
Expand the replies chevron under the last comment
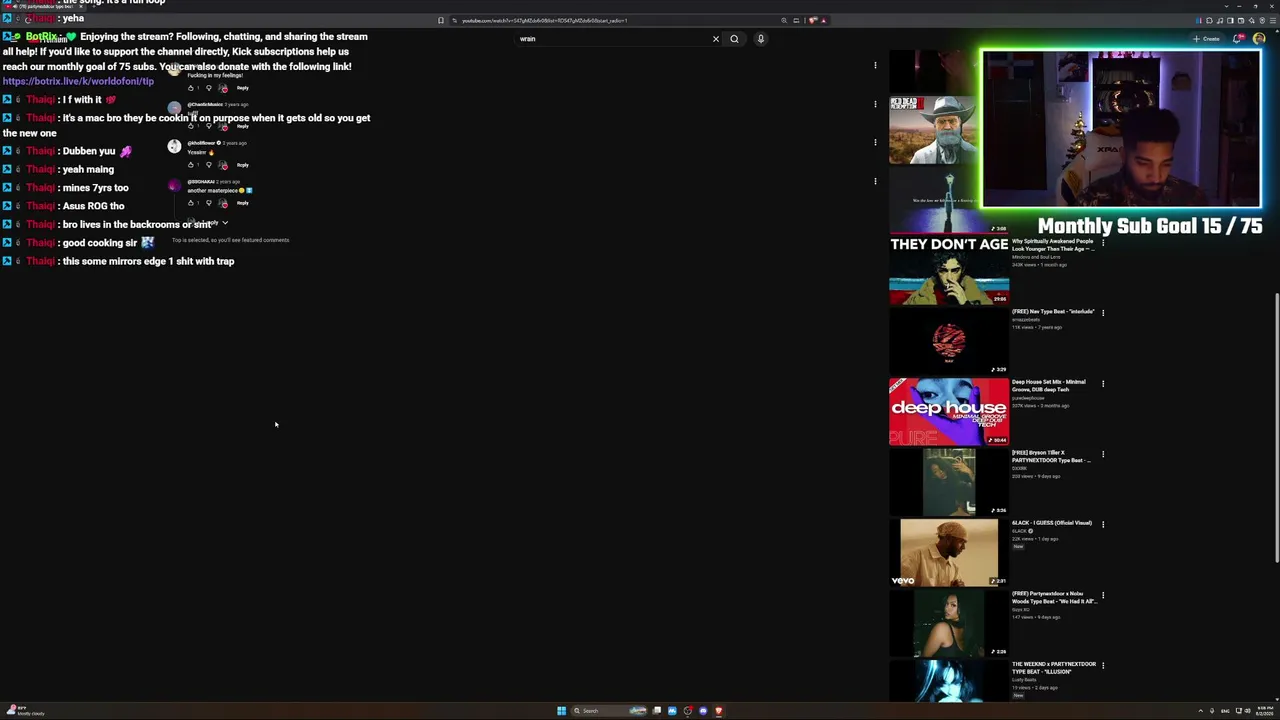click(x=225, y=223)
